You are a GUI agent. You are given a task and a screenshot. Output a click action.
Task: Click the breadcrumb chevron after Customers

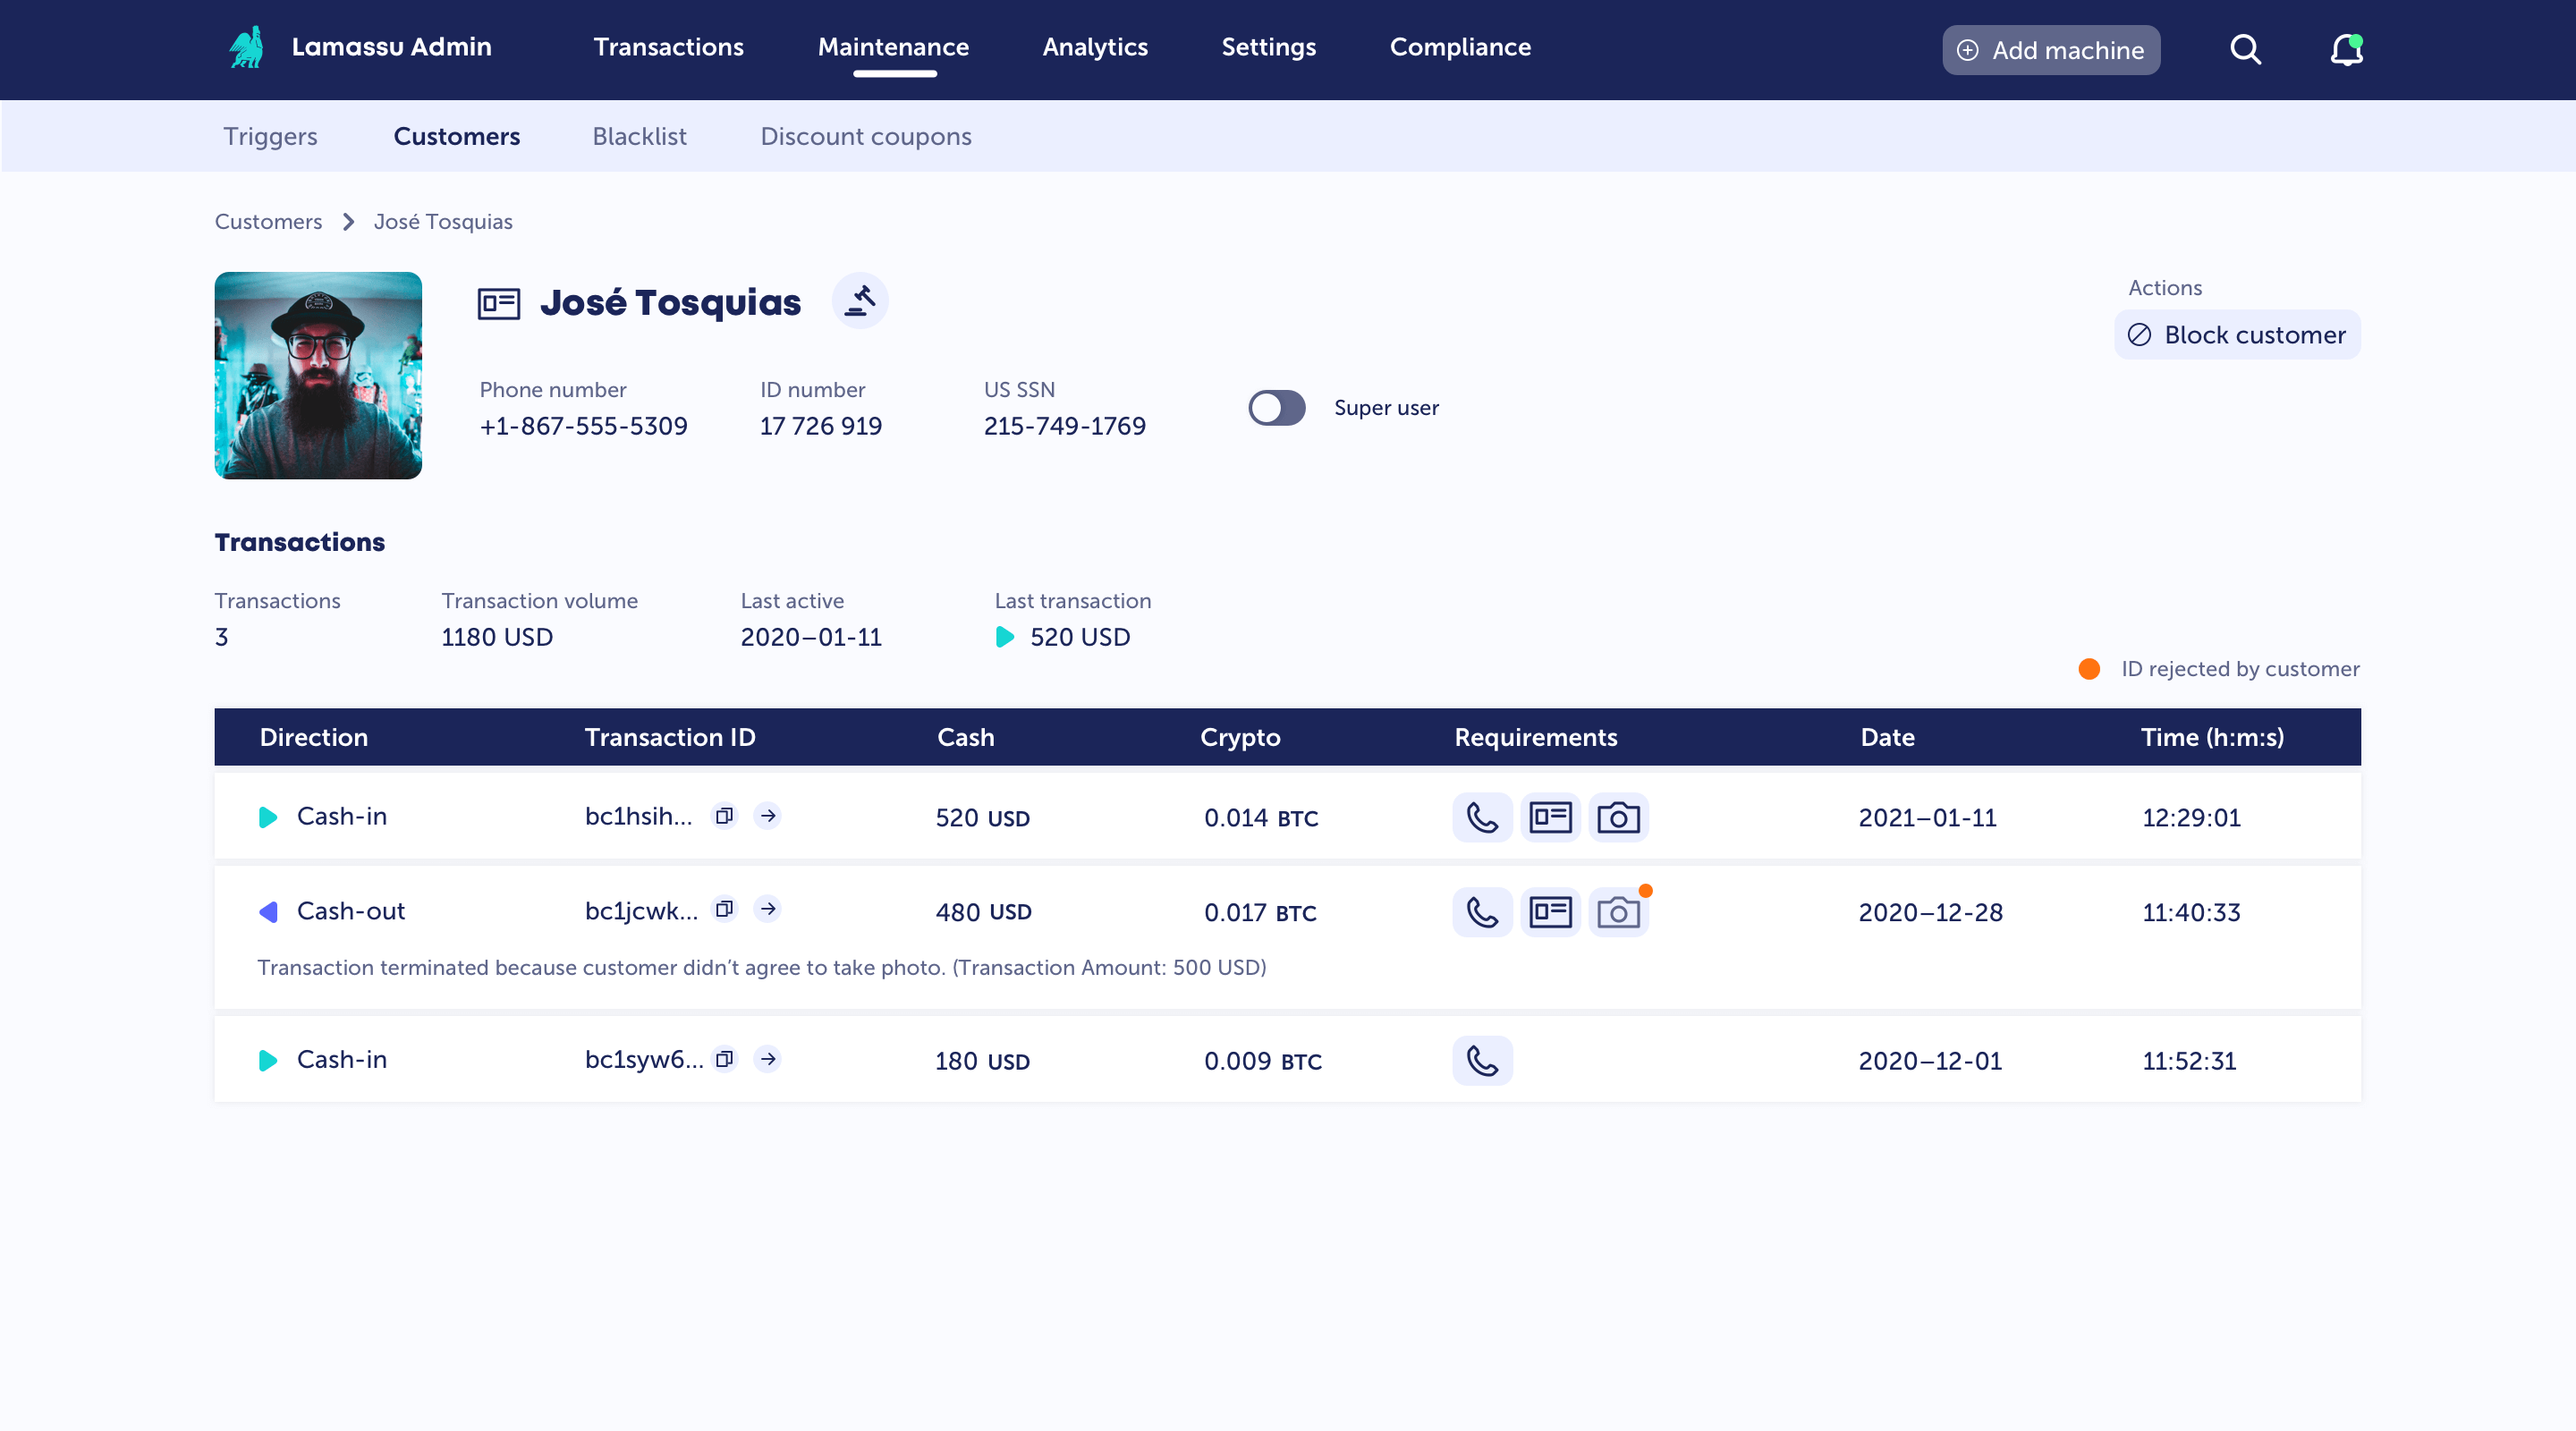(x=348, y=222)
